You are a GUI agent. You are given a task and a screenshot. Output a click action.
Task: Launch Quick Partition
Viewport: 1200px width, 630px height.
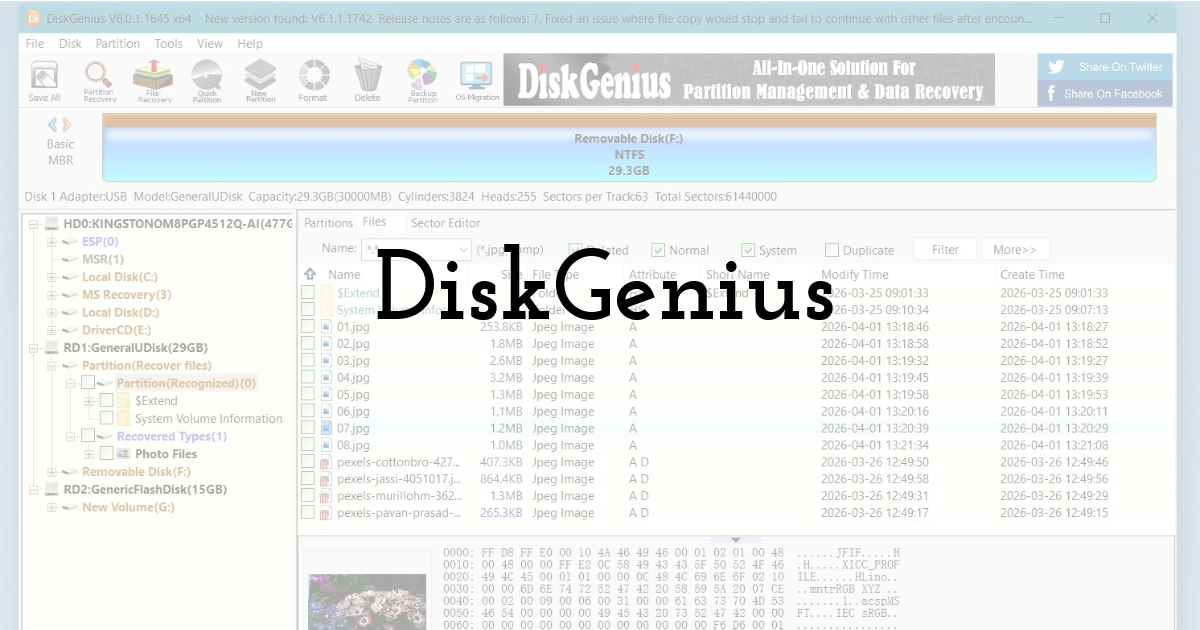(x=207, y=80)
